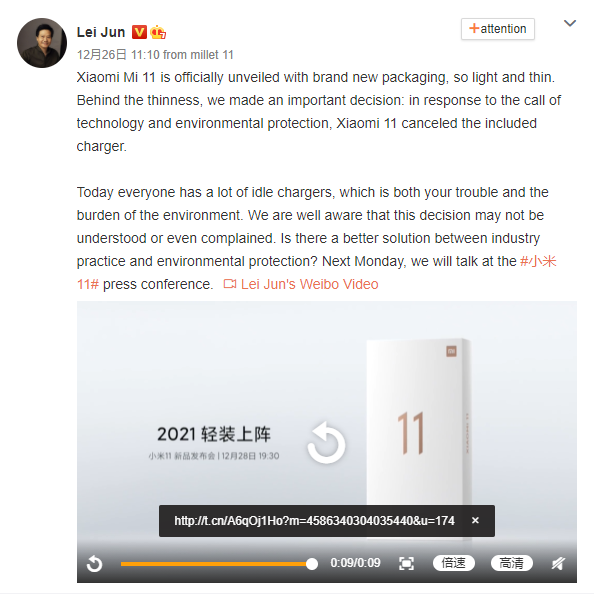
Task: Follow with the +attention button
Action: 498,29
